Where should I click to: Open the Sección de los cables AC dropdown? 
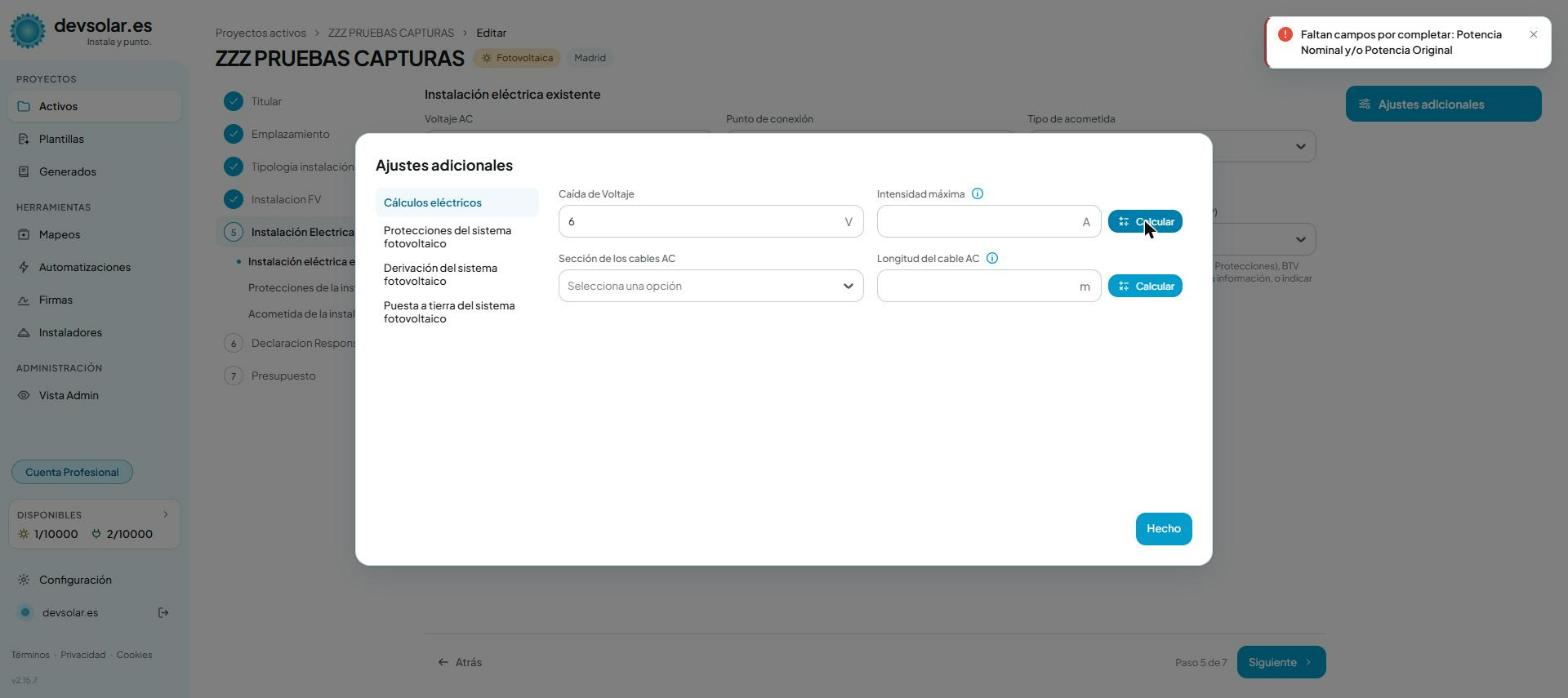point(711,286)
